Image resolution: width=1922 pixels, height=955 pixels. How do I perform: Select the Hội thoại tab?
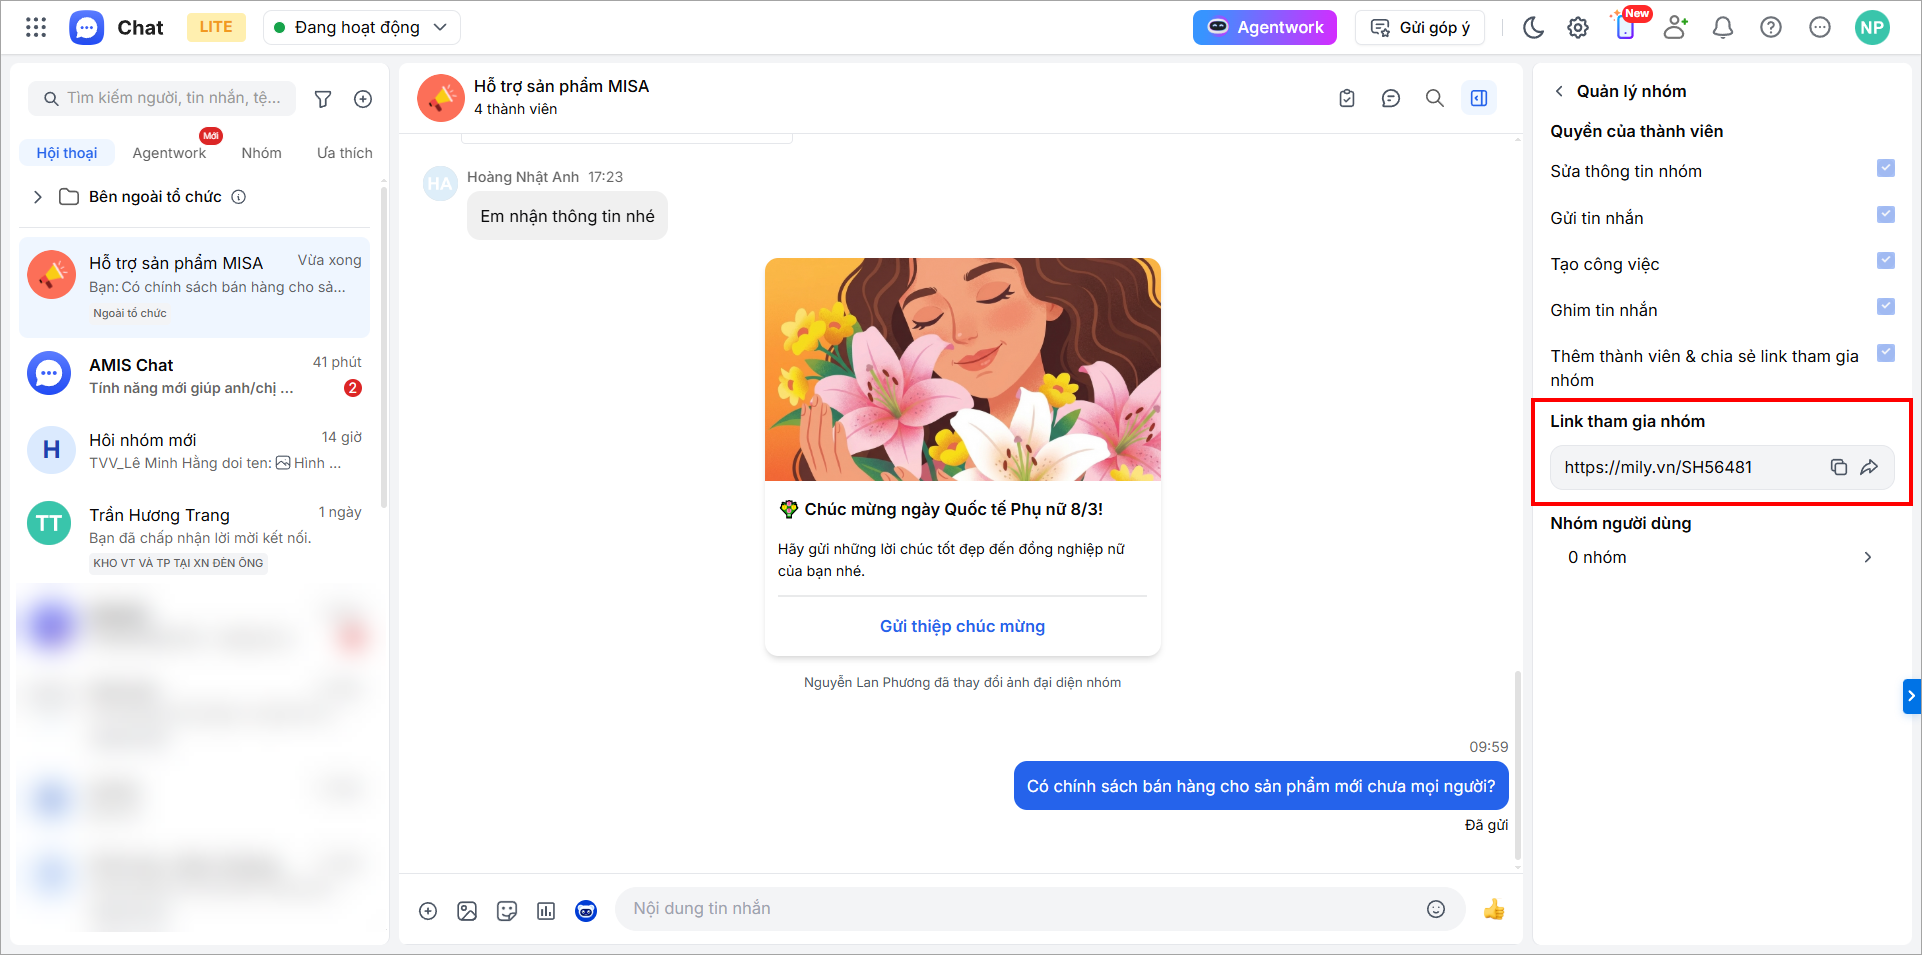67,153
